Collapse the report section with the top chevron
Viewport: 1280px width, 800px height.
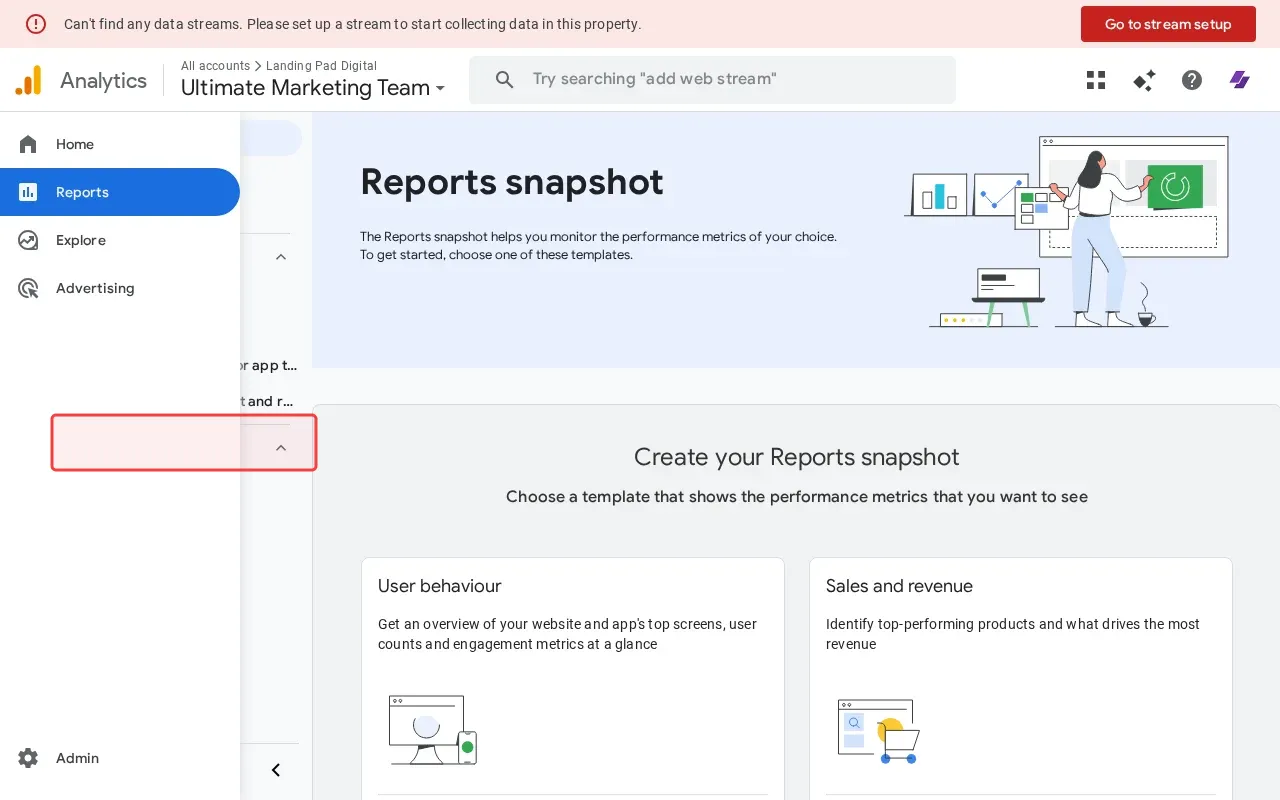pos(281,256)
